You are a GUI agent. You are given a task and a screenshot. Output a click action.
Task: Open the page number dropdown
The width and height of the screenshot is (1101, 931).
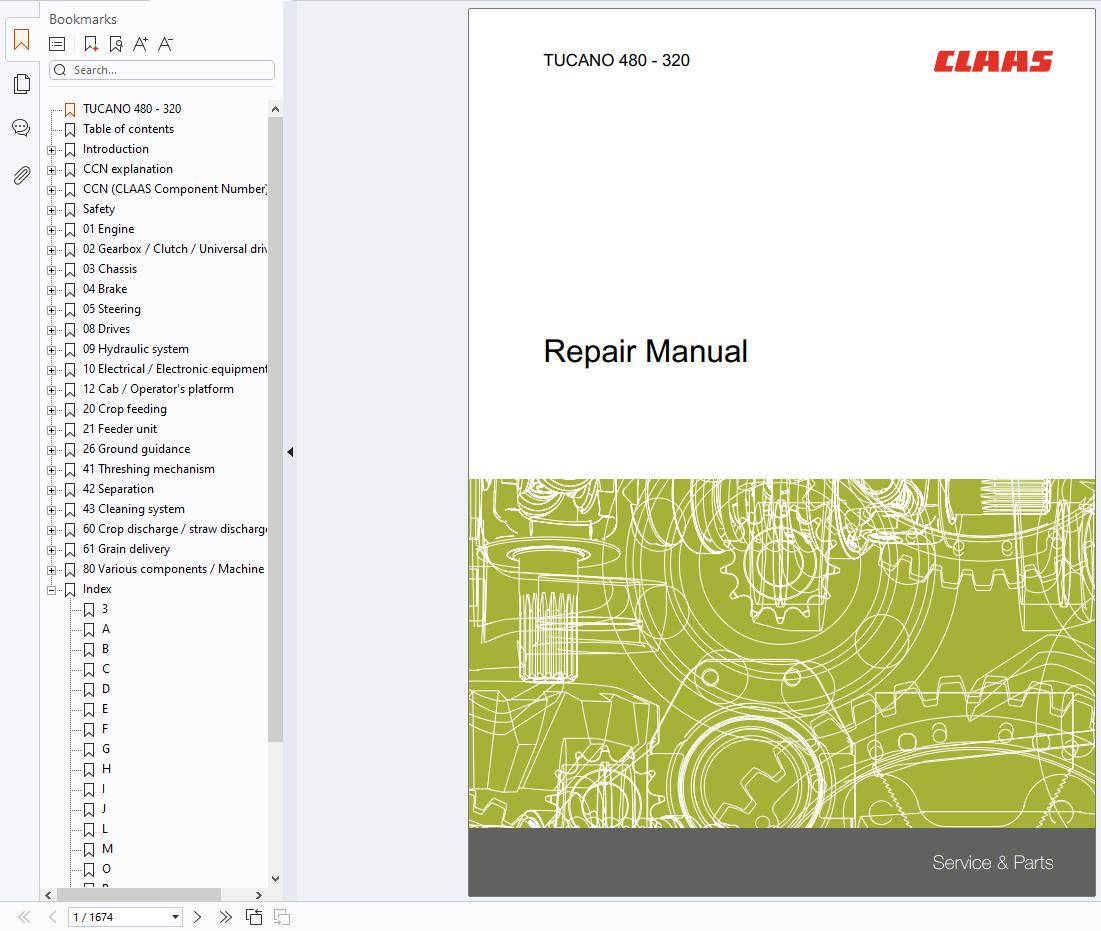coord(175,917)
